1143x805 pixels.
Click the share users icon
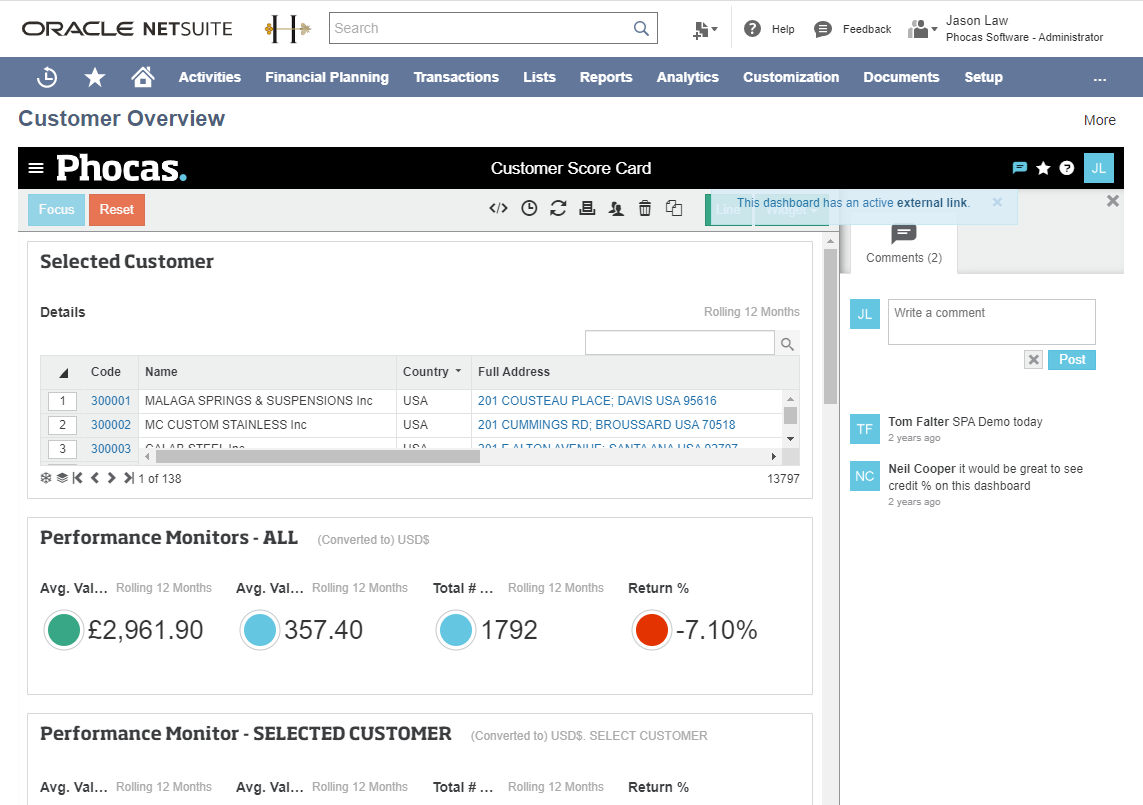pos(616,209)
